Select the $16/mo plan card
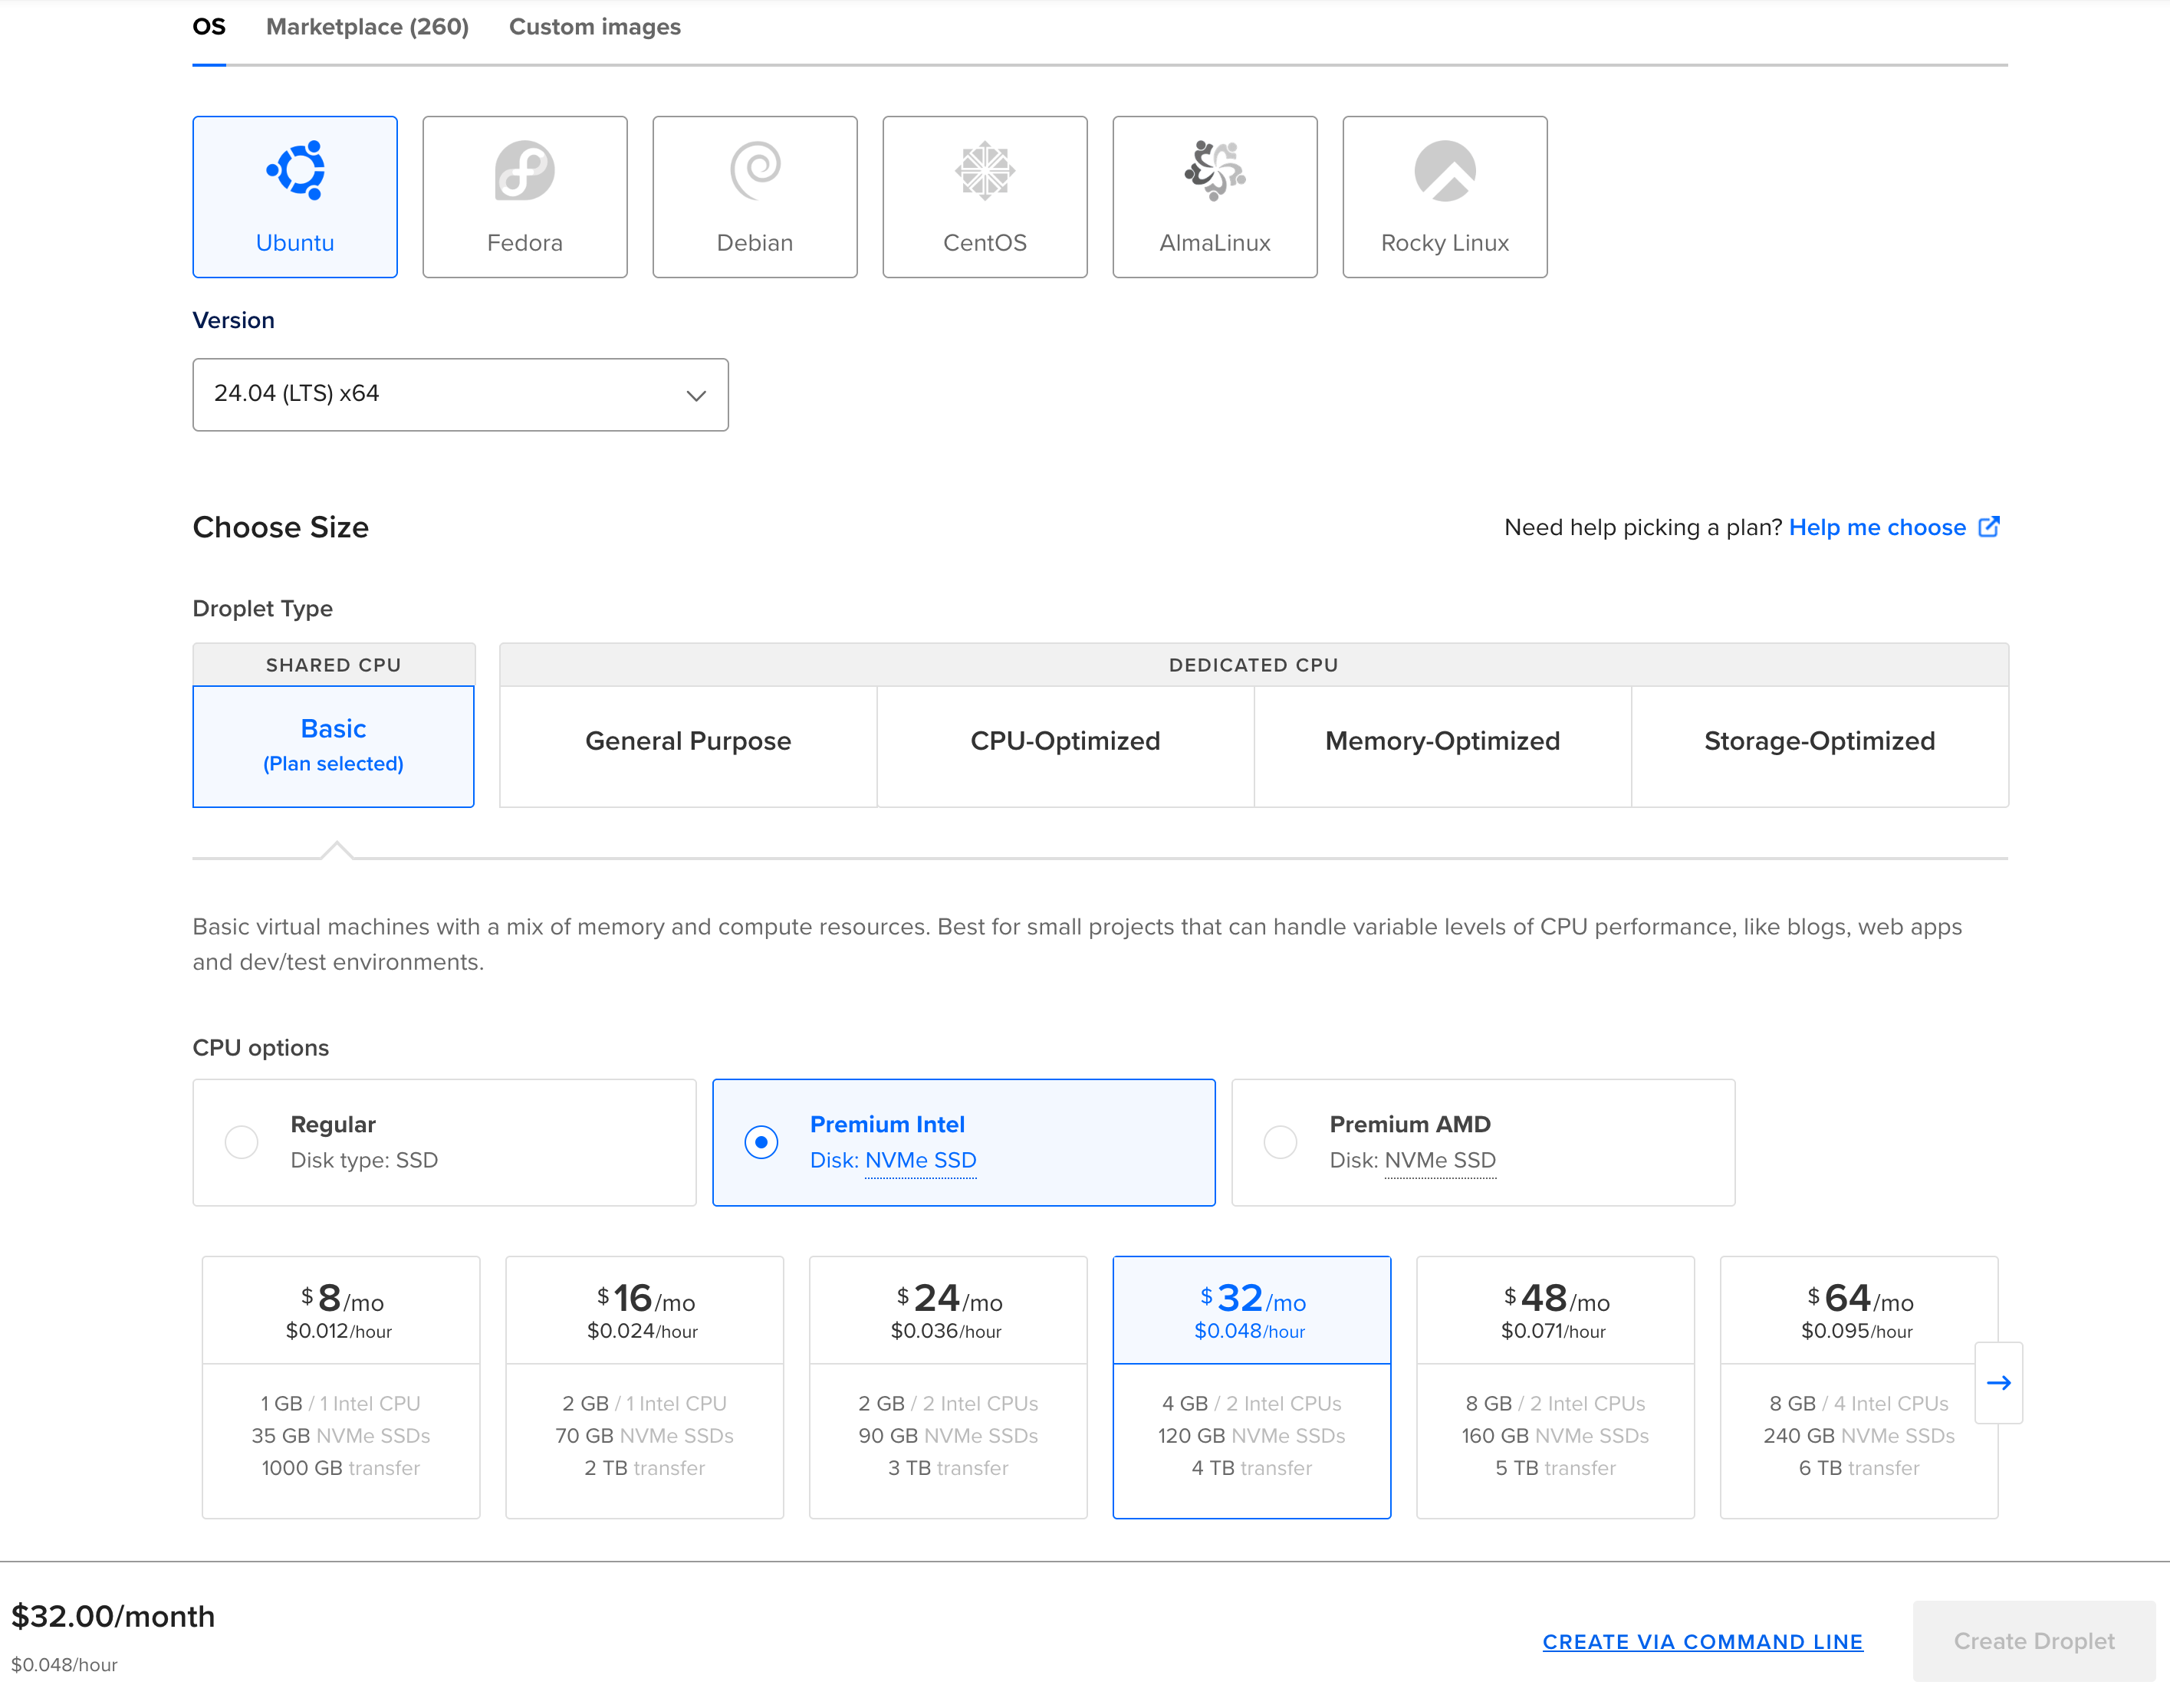Viewport: 2170px width, 1708px height. (x=645, y=1387)
